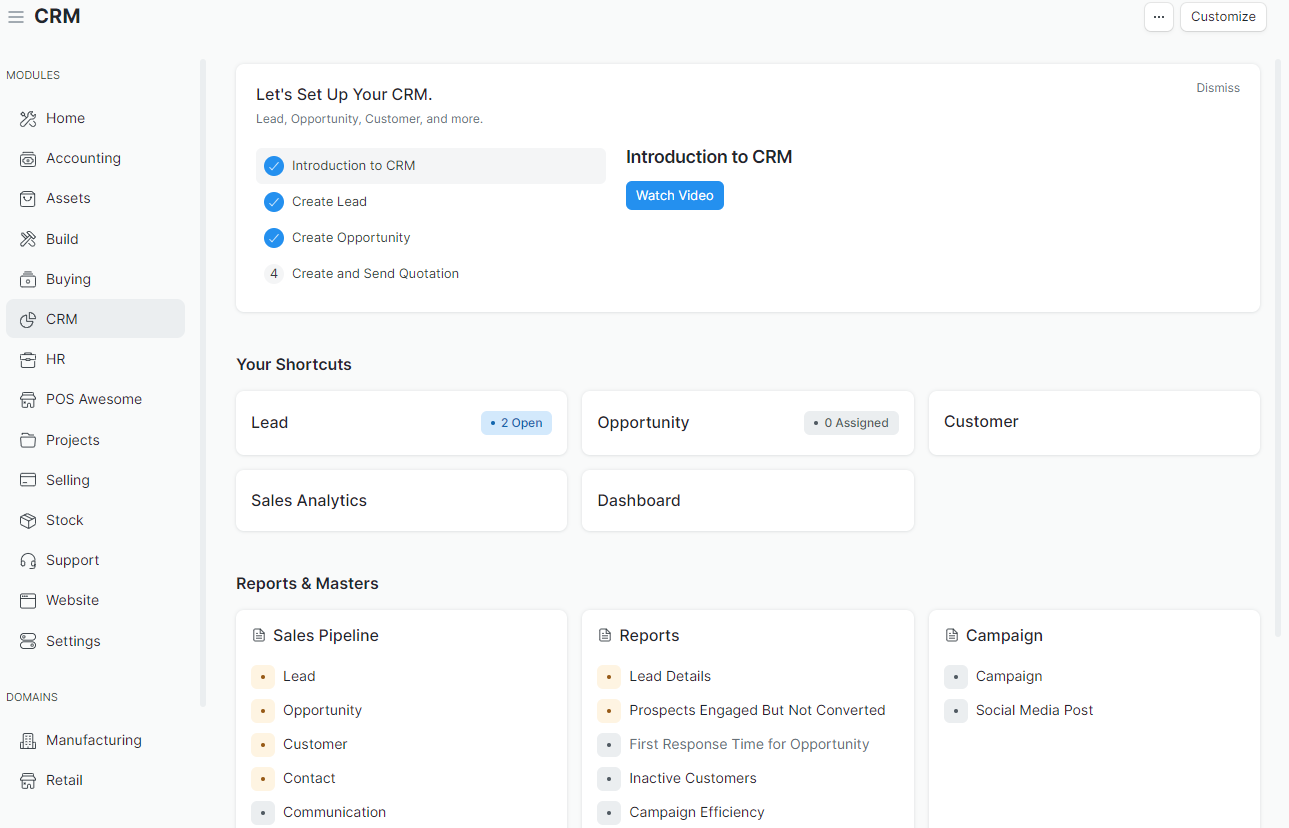Open the Support module

pyautogui.click(x=72, y=560)
